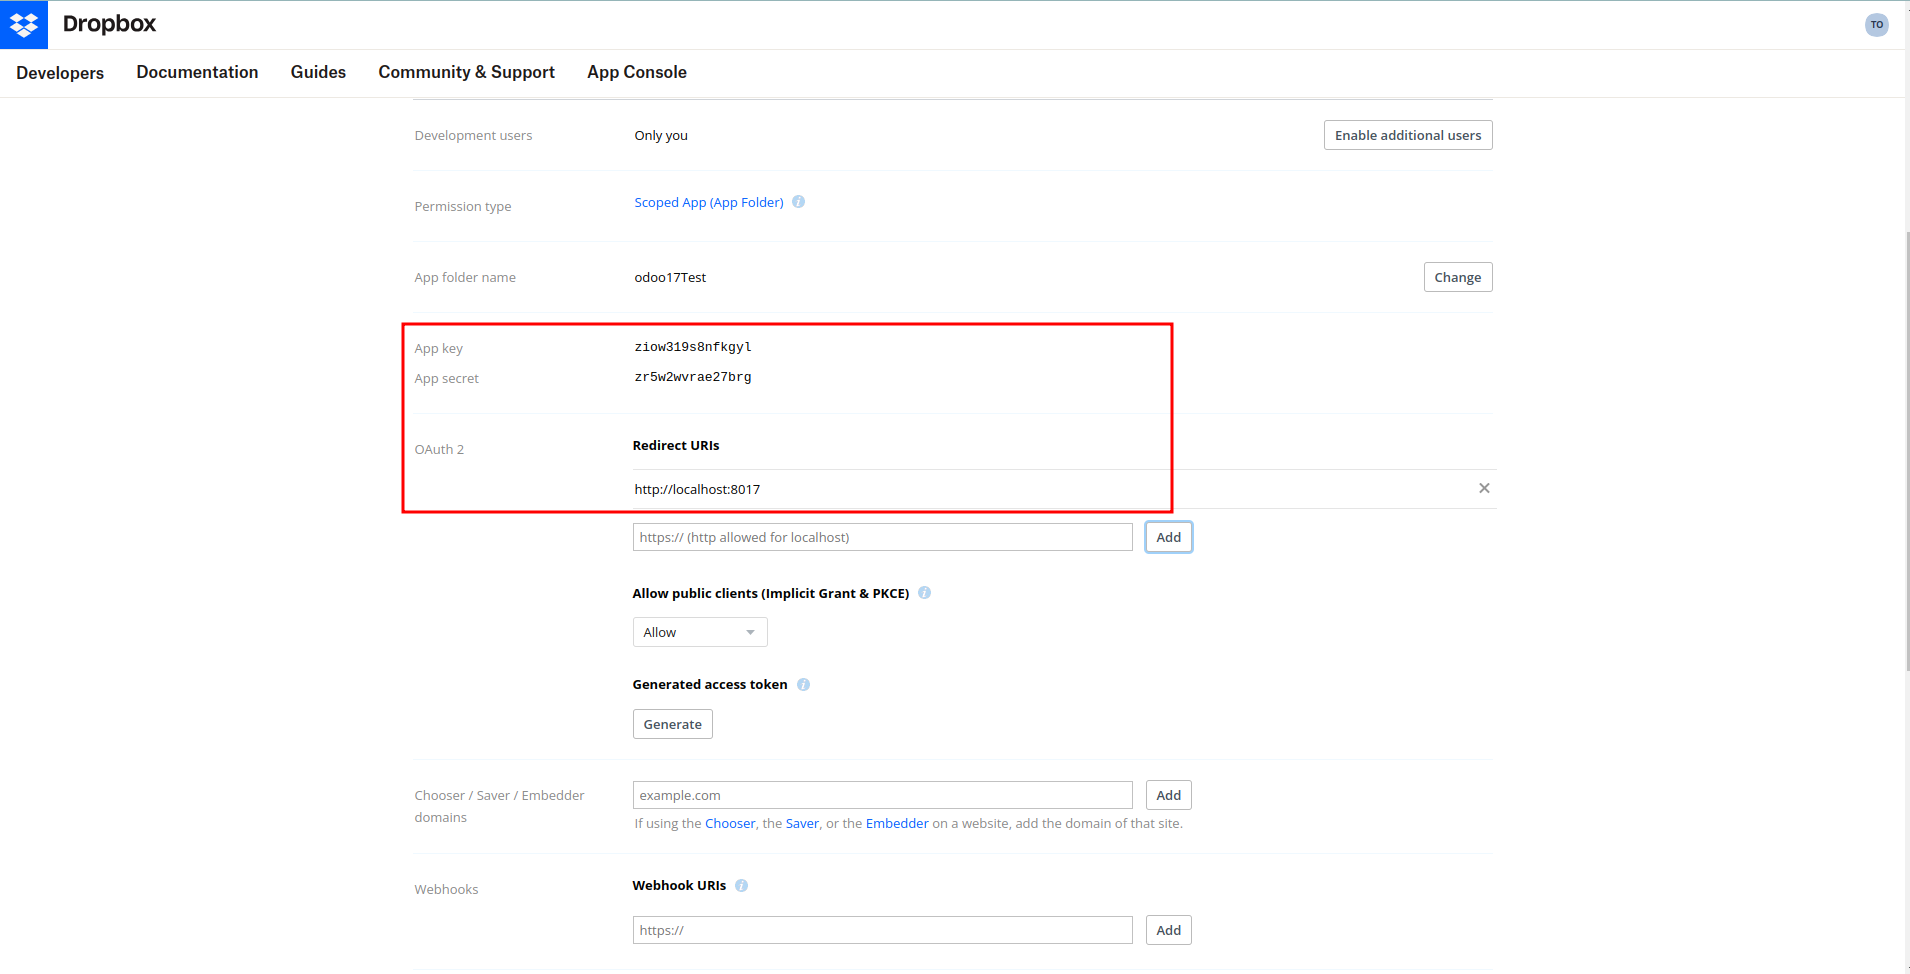
Task: Click into the example.com domain field
Action: [882, 795]
